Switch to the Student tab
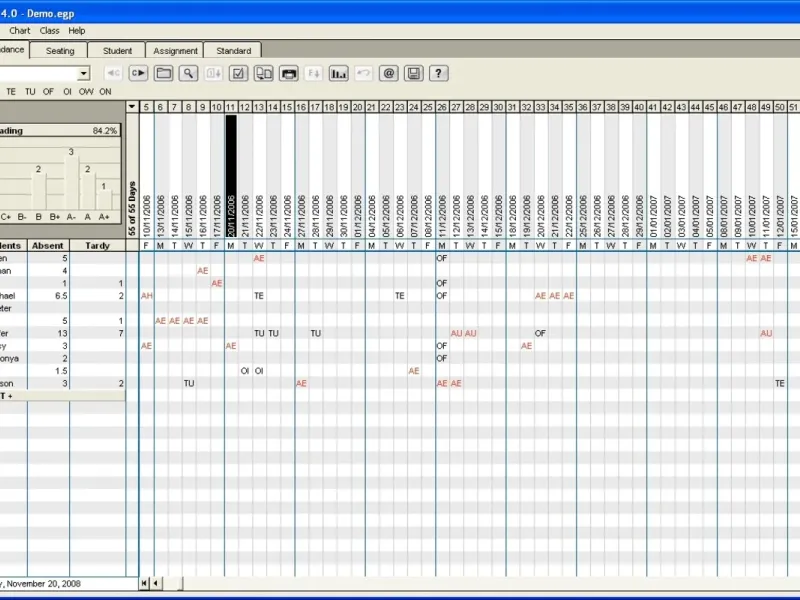Image resolution: width=800 pixels, height=600 pixels. tap(117, 51)
